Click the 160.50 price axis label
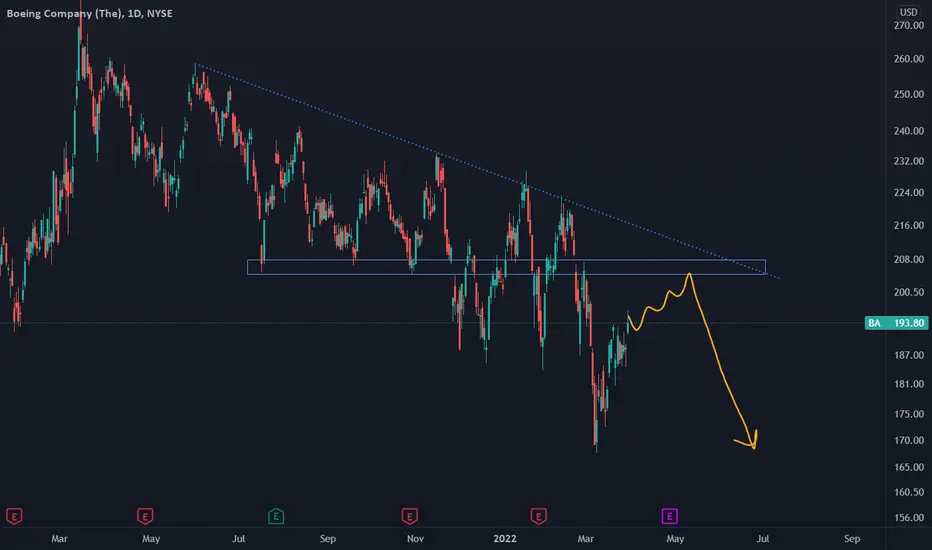 pos(909,492)
